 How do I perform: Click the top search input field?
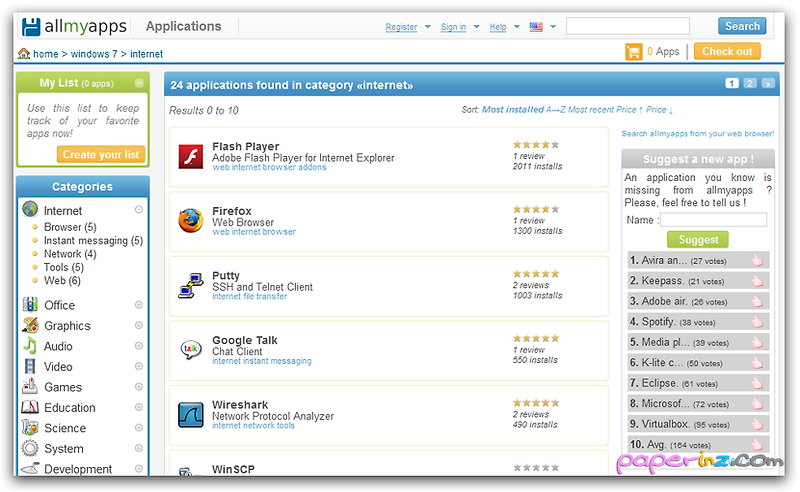click(x=628, y=26)
